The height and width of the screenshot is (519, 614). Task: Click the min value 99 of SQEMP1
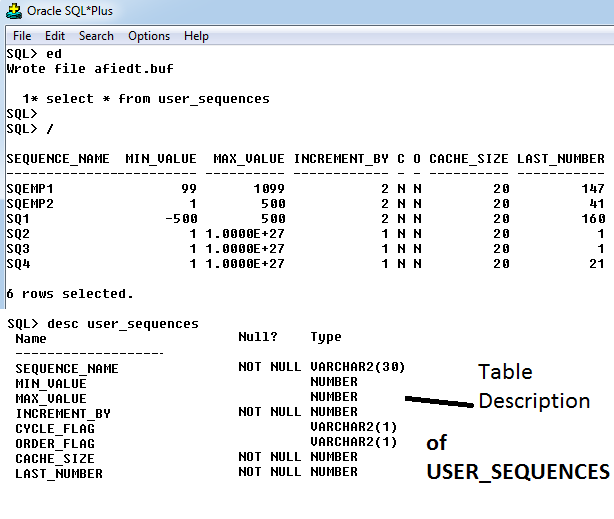click(x=189, y=189)
